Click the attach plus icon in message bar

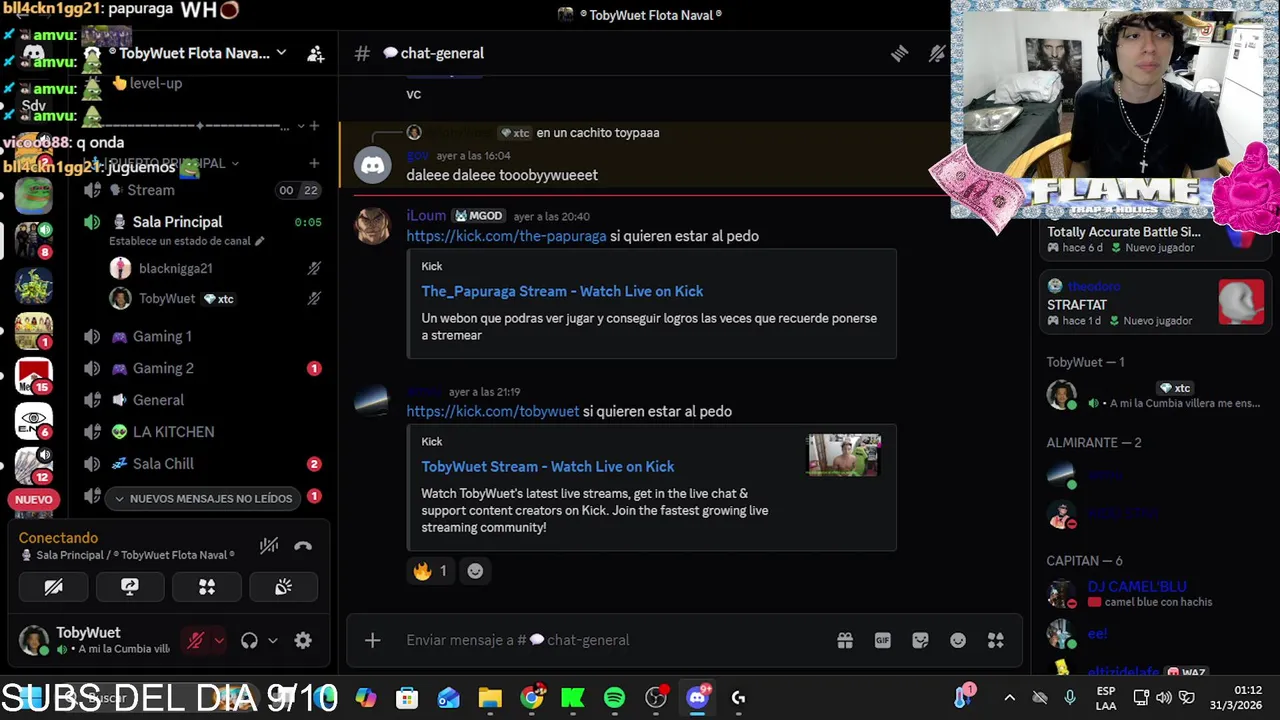[372, 640]
